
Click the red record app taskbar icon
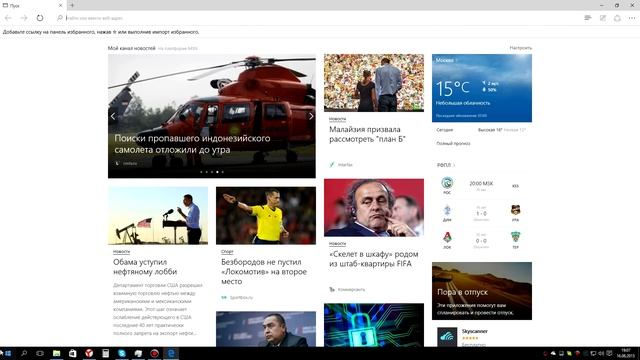coord(154,353)
